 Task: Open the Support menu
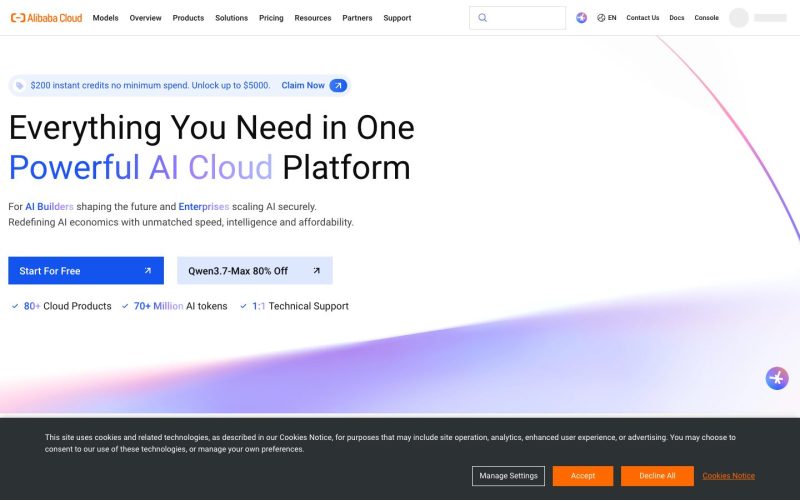point(397,18)
